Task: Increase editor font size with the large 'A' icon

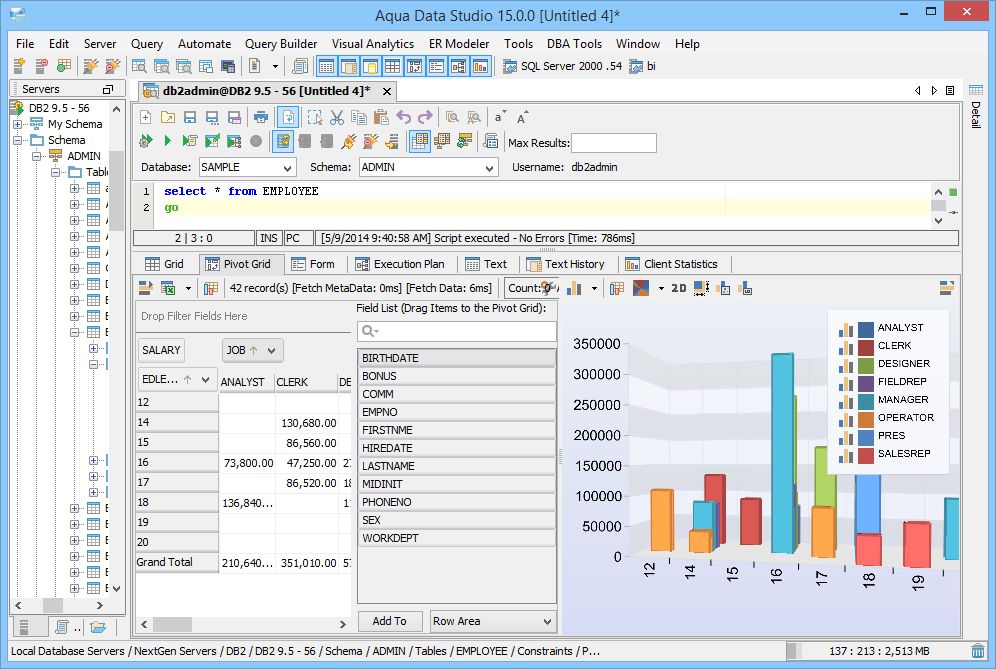Action: pyautogui.click(x=522, y=117)
